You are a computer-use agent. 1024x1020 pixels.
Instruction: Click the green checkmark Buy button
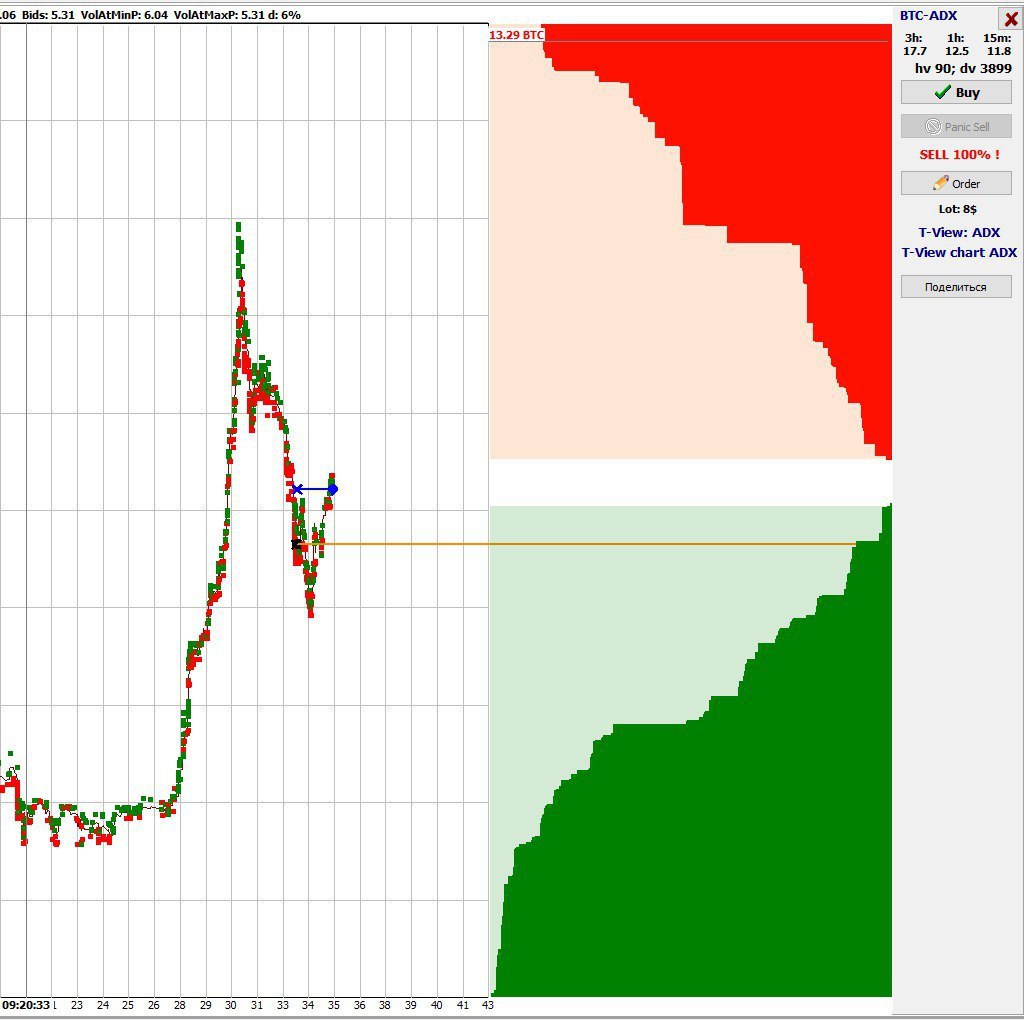pos(955,92)
